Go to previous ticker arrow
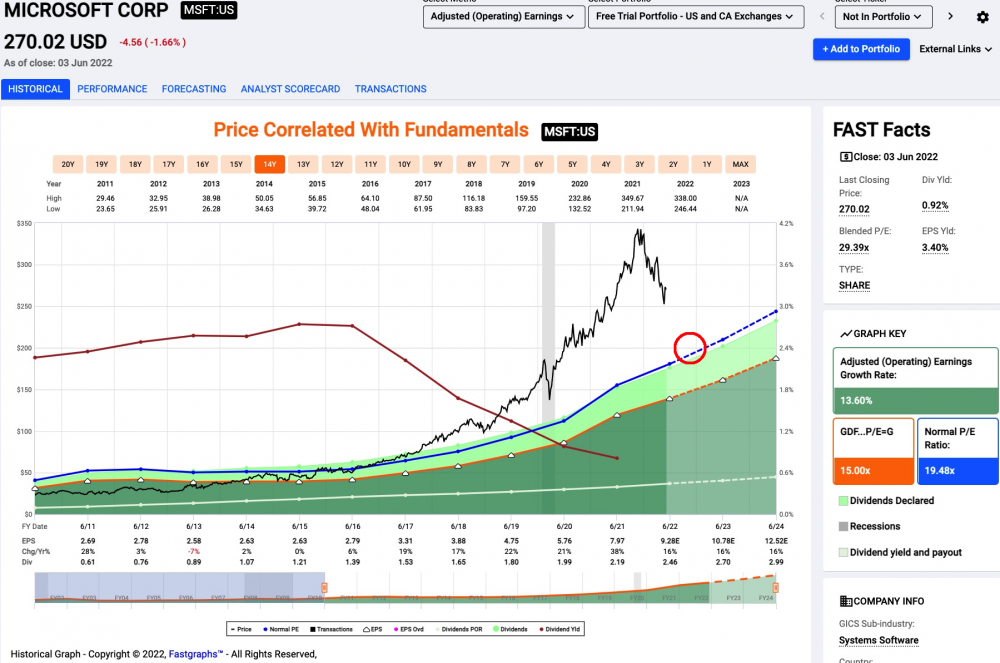The height and width of the screenshot is (663, 1000). pos(822,17)
